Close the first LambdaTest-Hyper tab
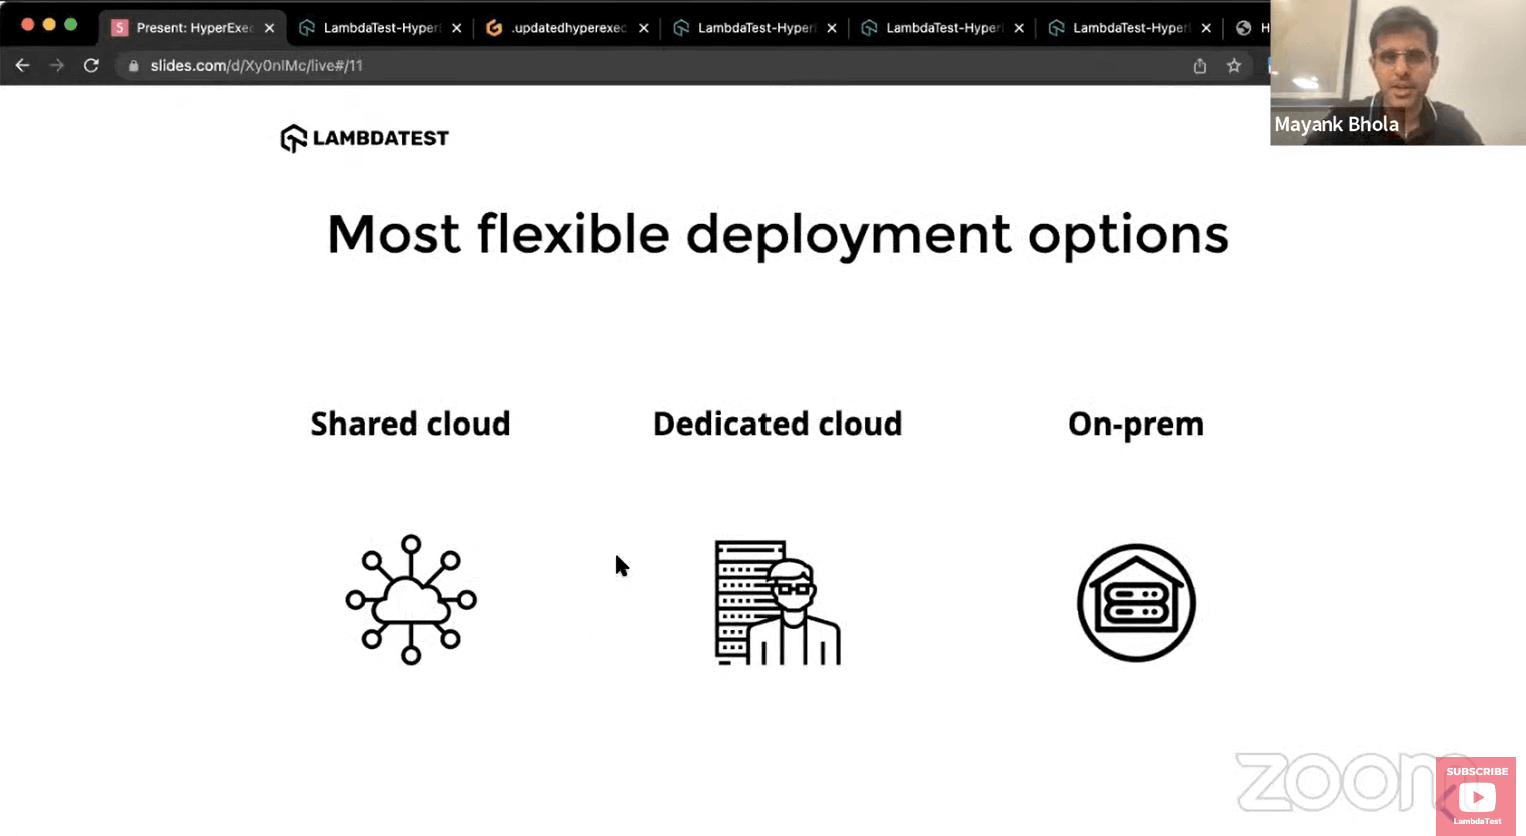1526x836 pixels. pyautogui.click(x=457, y=27)
